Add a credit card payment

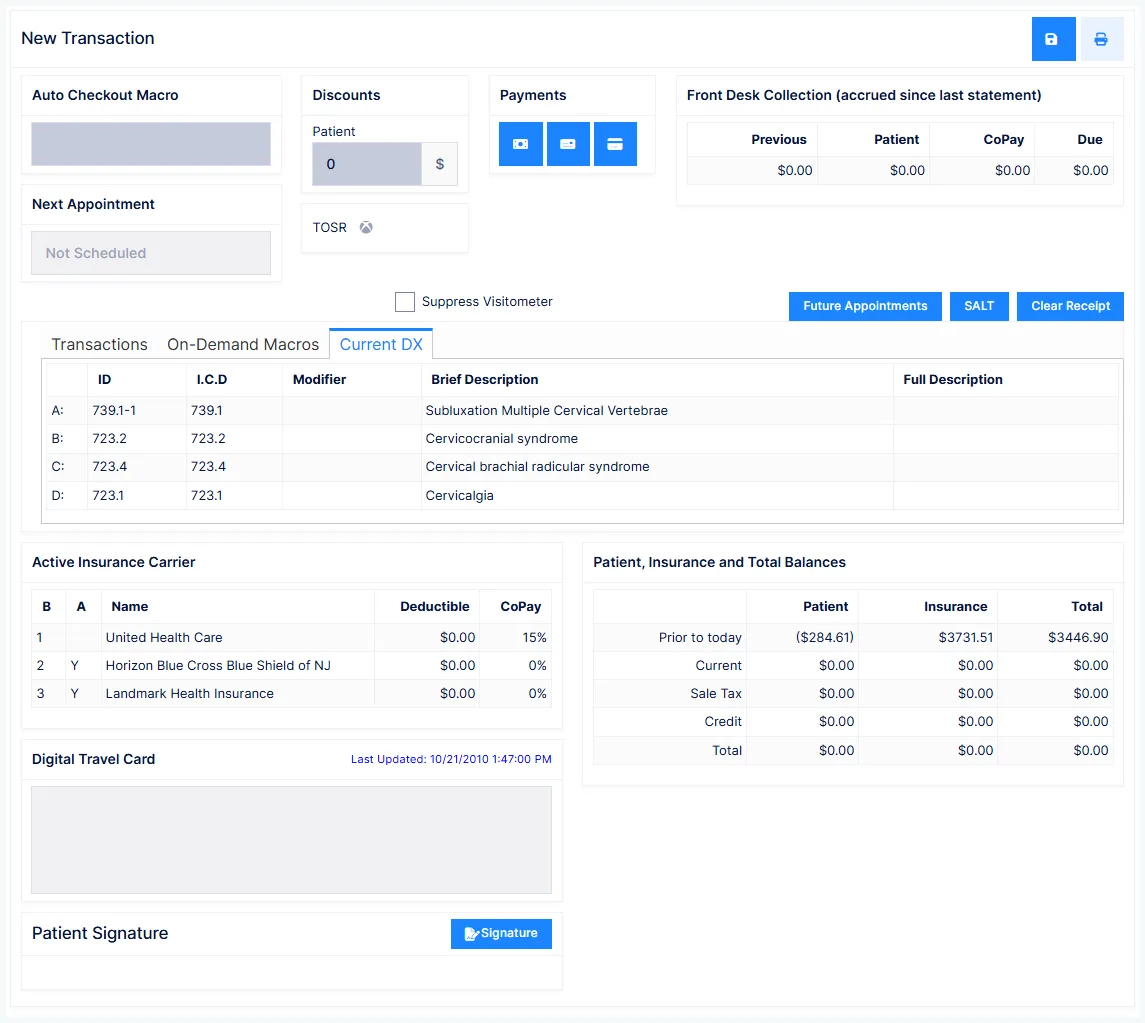coord(615,144)
